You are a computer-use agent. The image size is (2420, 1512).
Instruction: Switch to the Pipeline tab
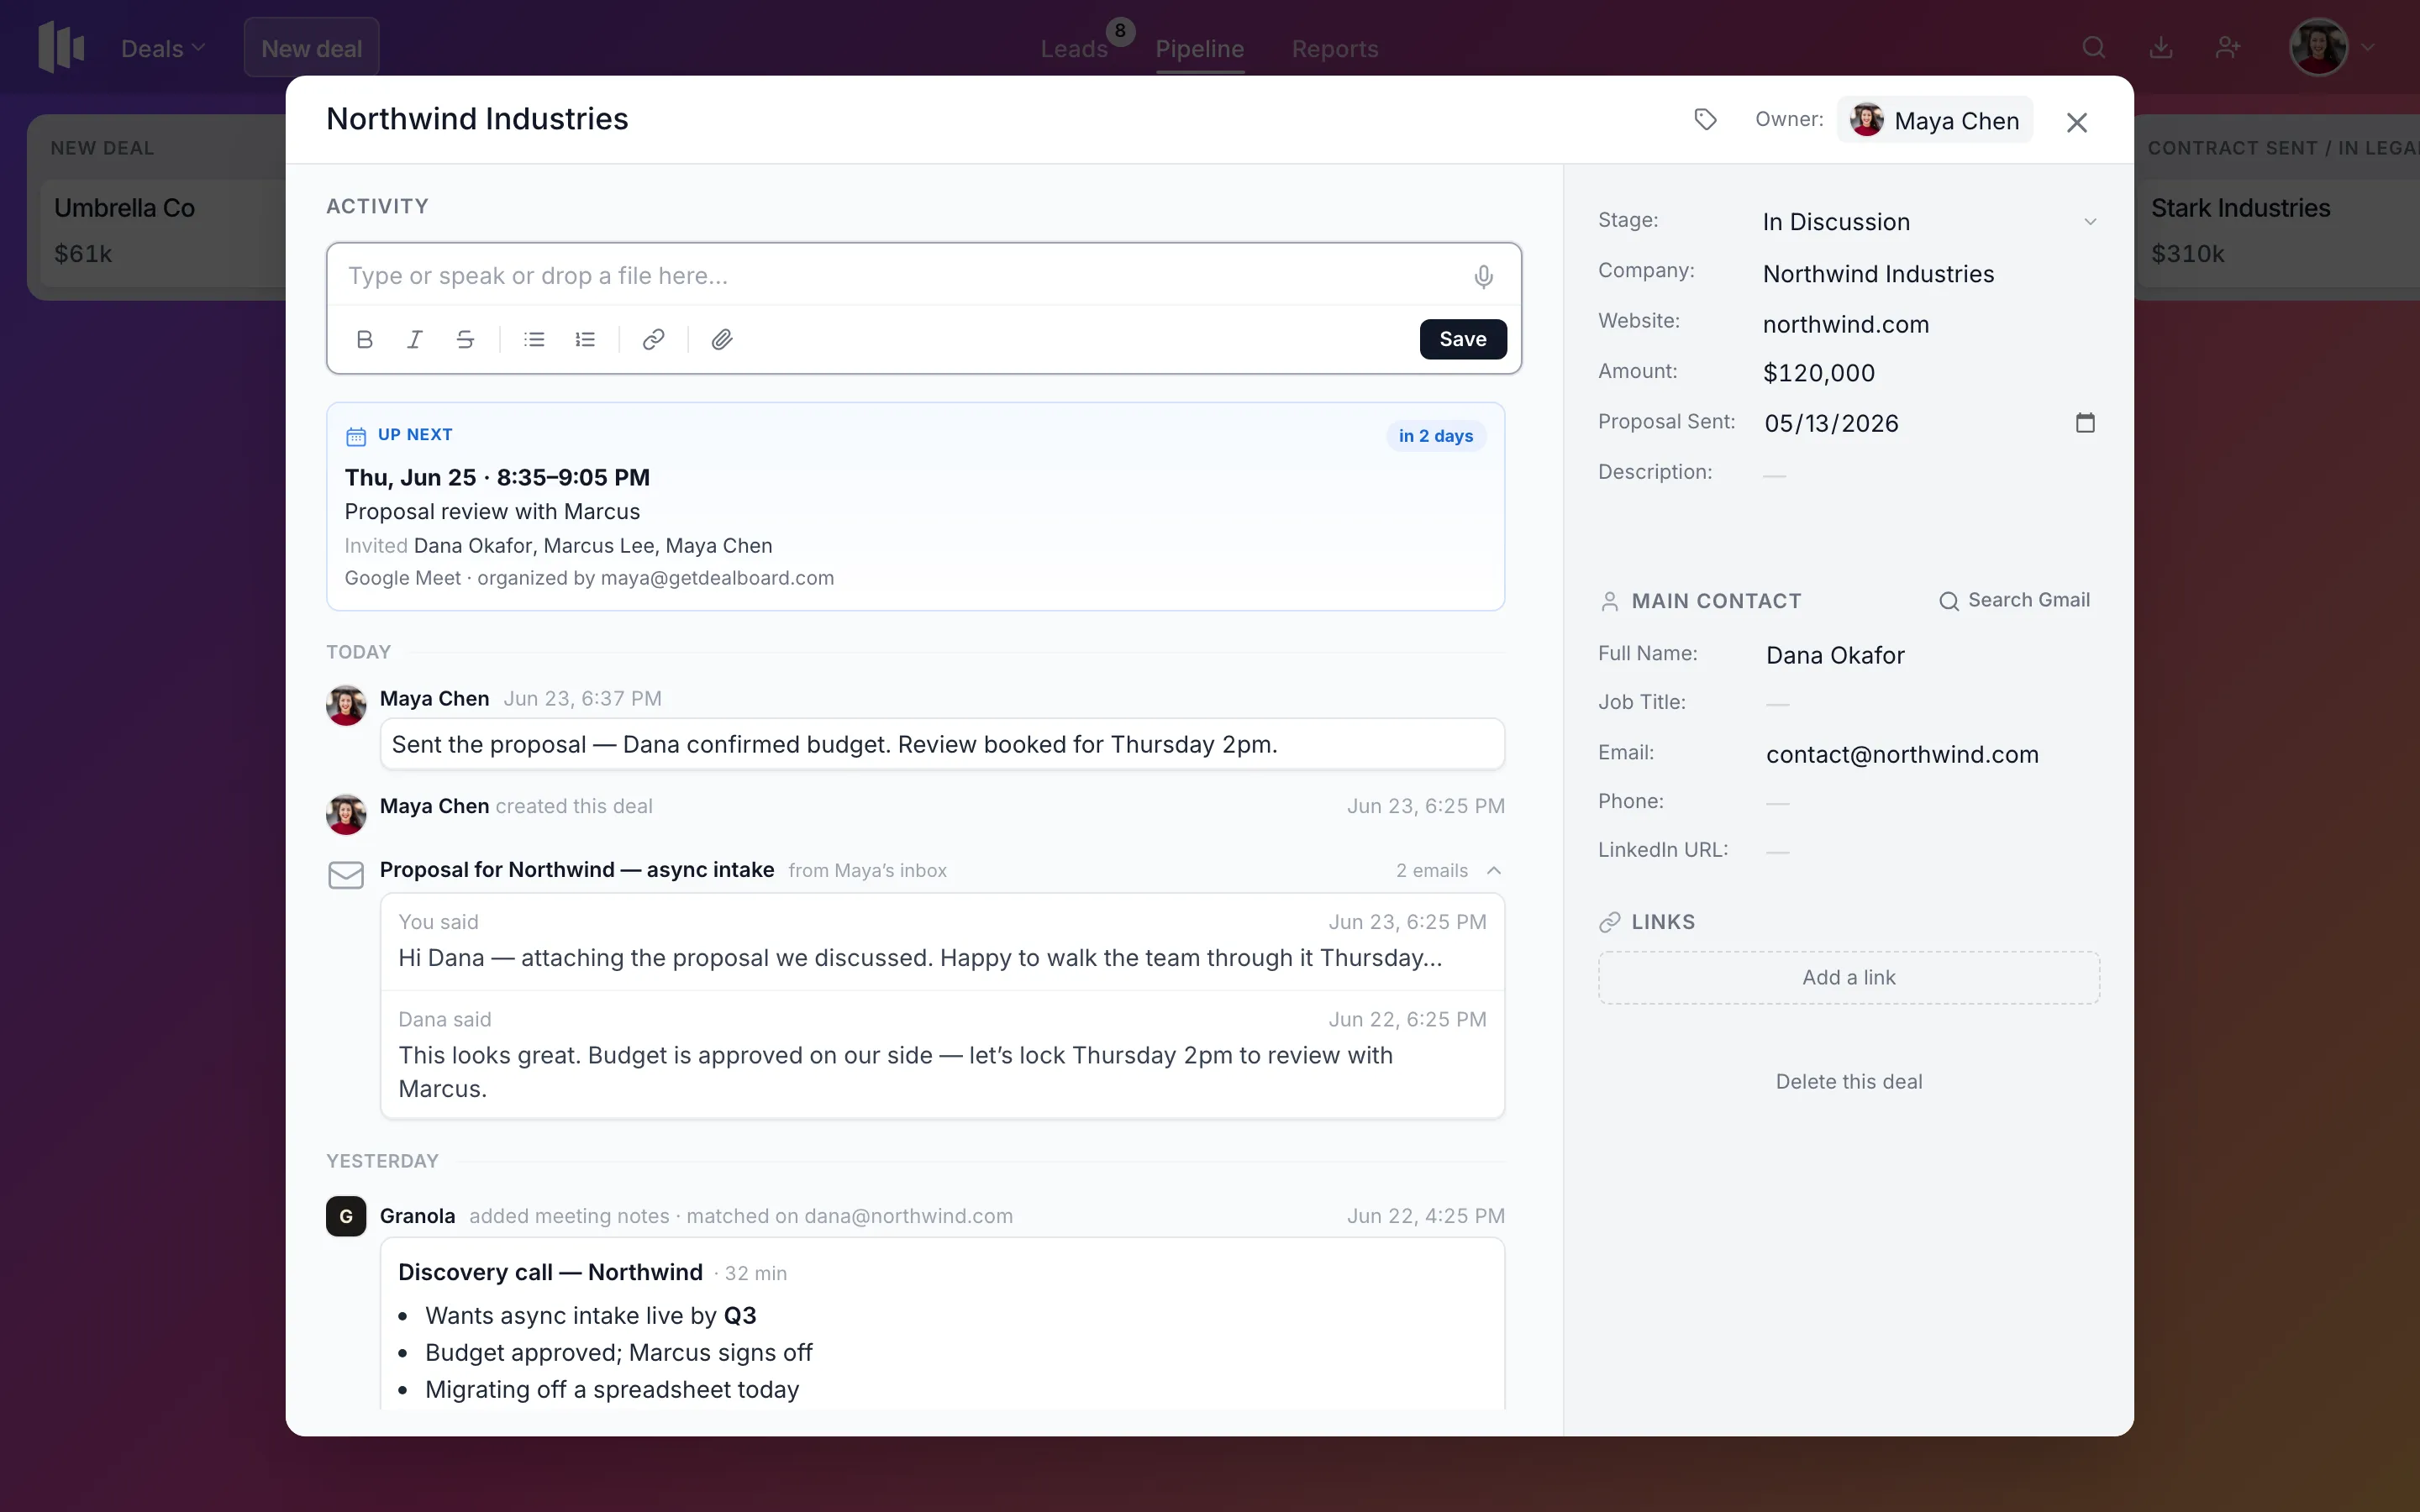click(x=1200, y=48)
